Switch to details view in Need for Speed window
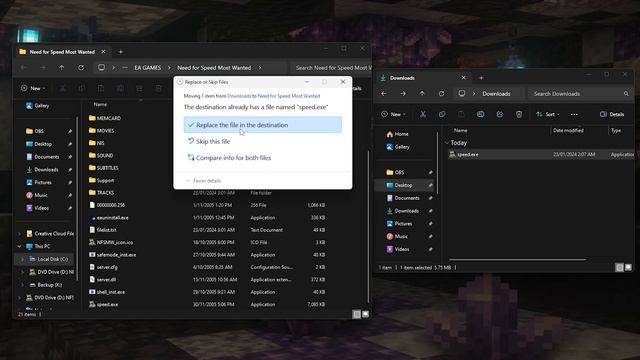The image size is (640, 360). coord(356,314)
